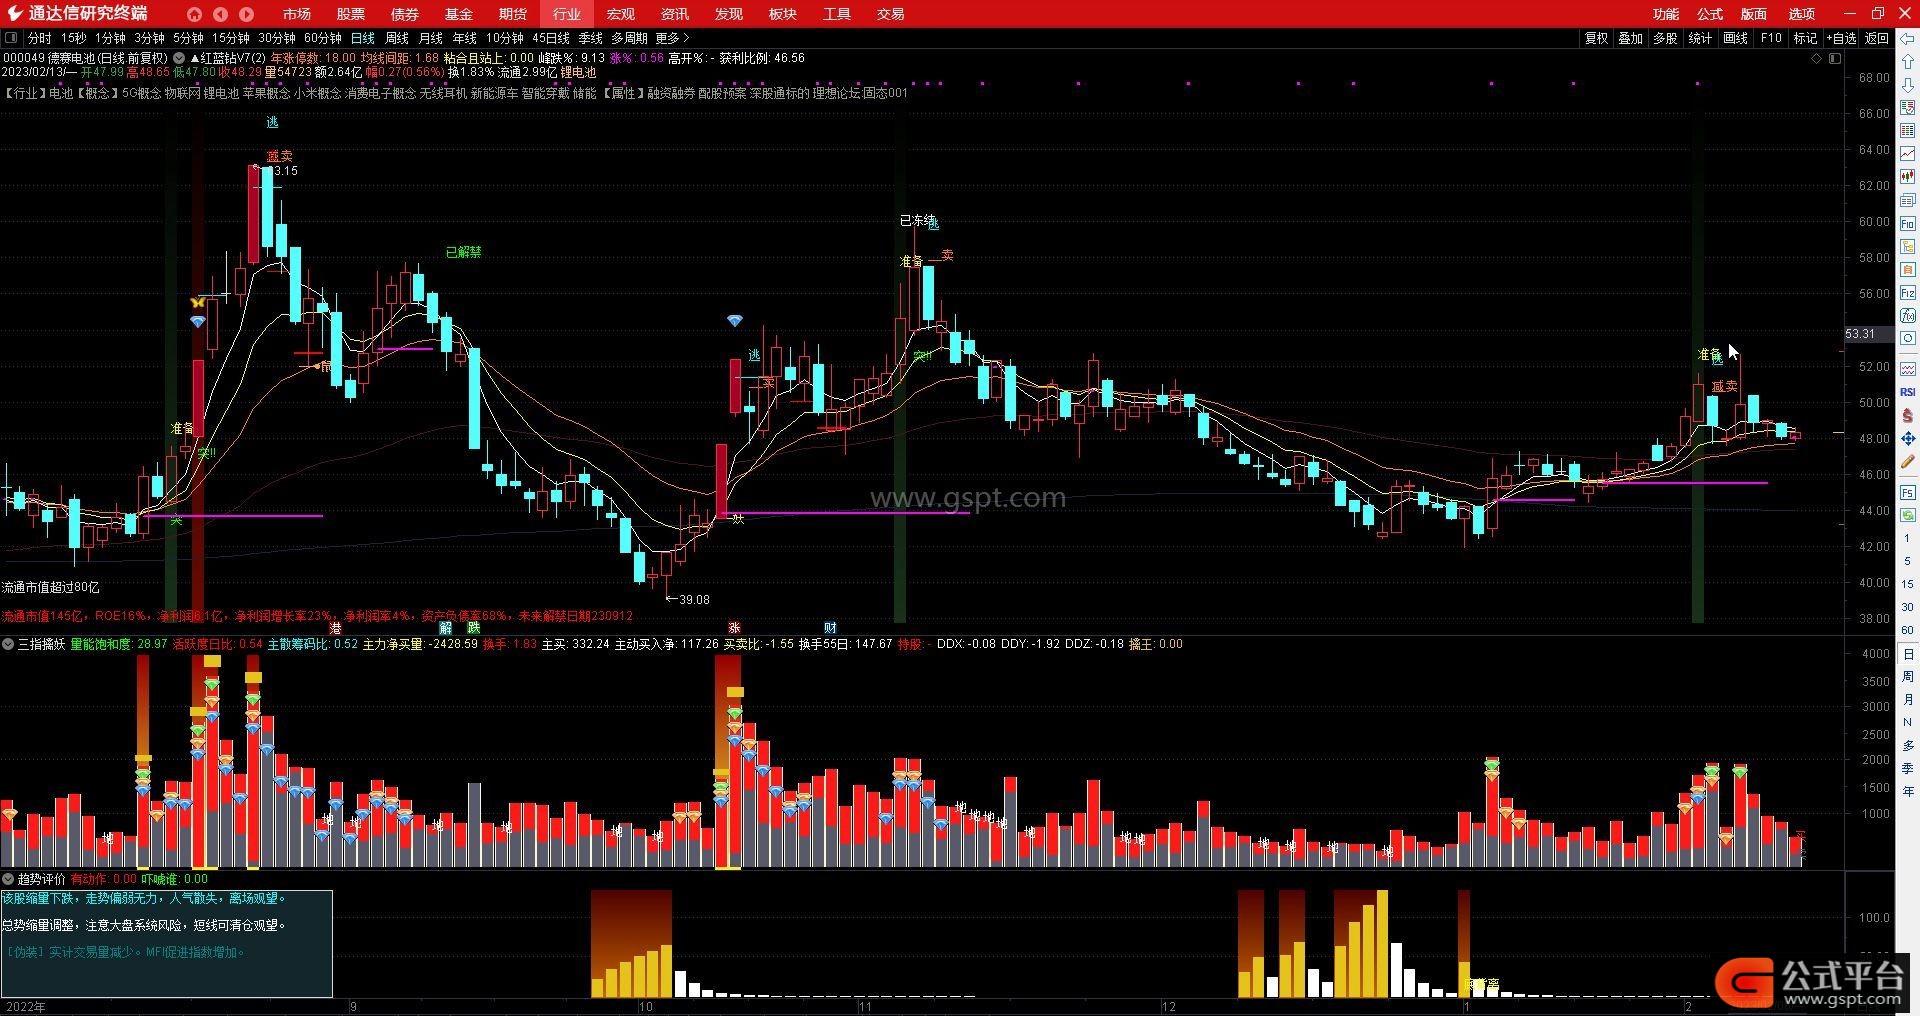
Task: Click the 画线 button
Action: click(x=1736, y=38)
